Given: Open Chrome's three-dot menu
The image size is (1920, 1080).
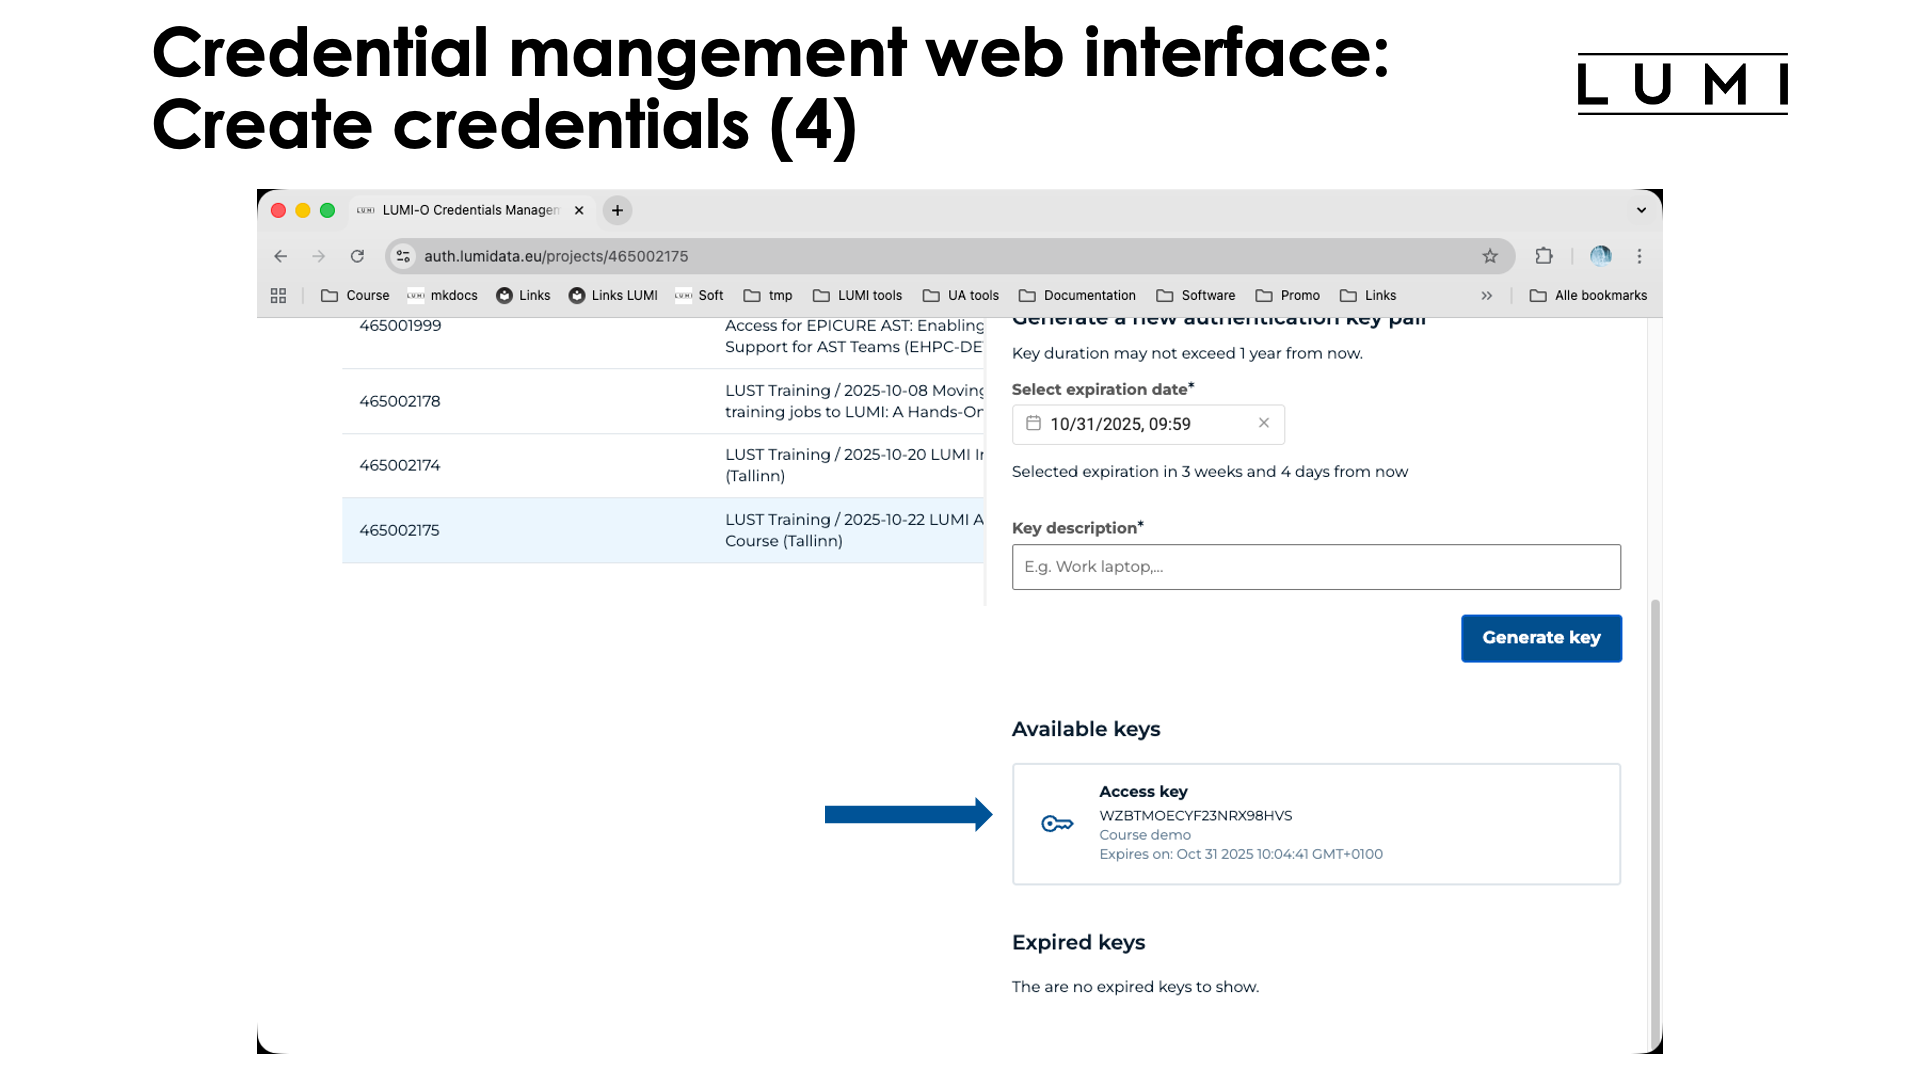Looking at the screenshot, I should pyautogui.click(x=1639, y=256).
